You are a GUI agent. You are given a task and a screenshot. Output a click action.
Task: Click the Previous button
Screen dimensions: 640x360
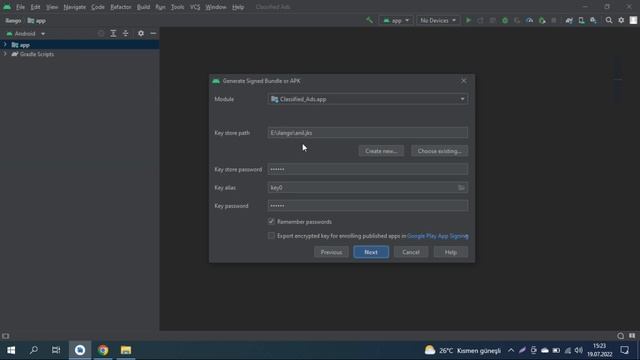point(331,252)
